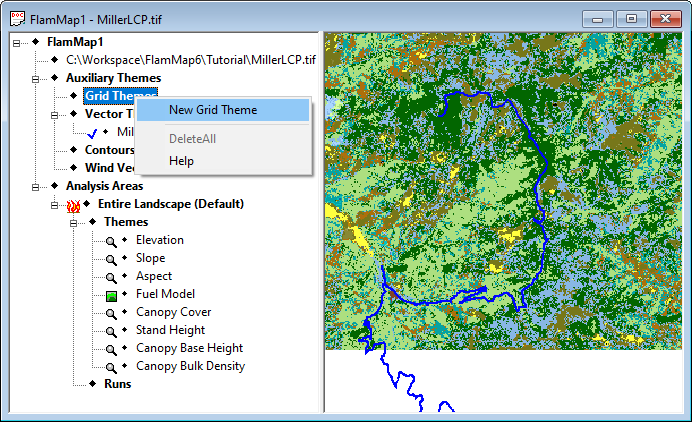The image size is (692, 422).
Task: Click the magnifier icon beside Elevation
Action: [111, 241]
